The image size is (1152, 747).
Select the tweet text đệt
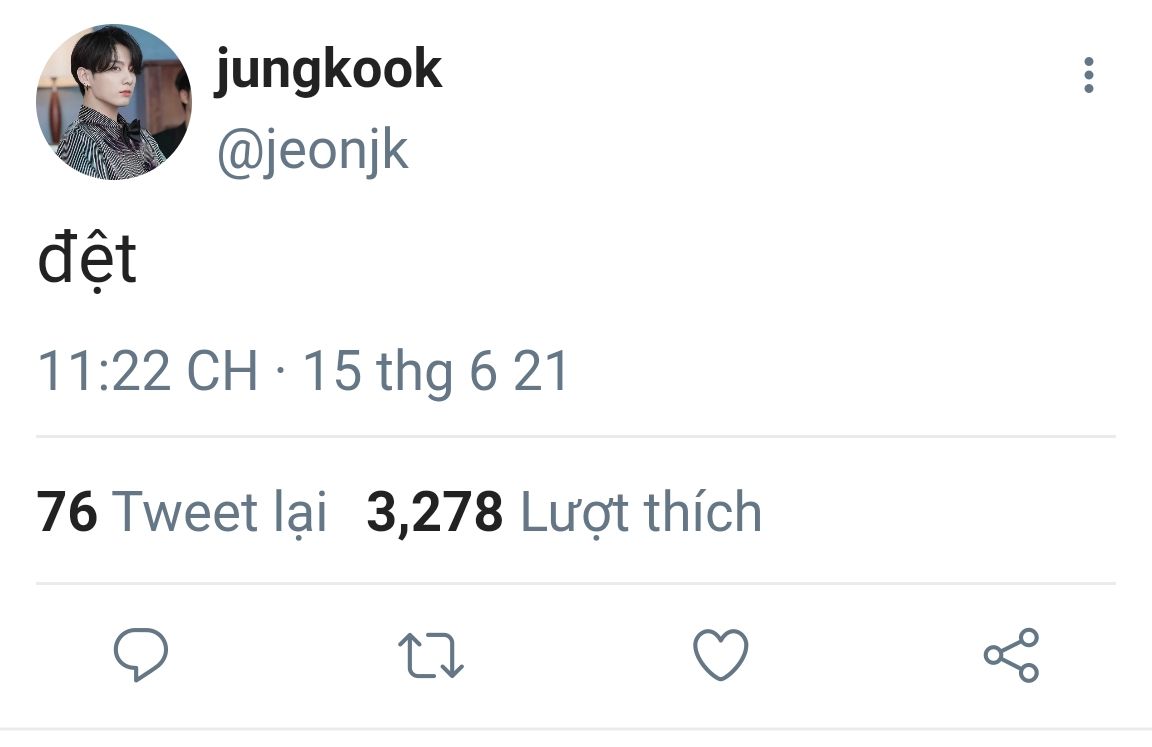point(87,260)
